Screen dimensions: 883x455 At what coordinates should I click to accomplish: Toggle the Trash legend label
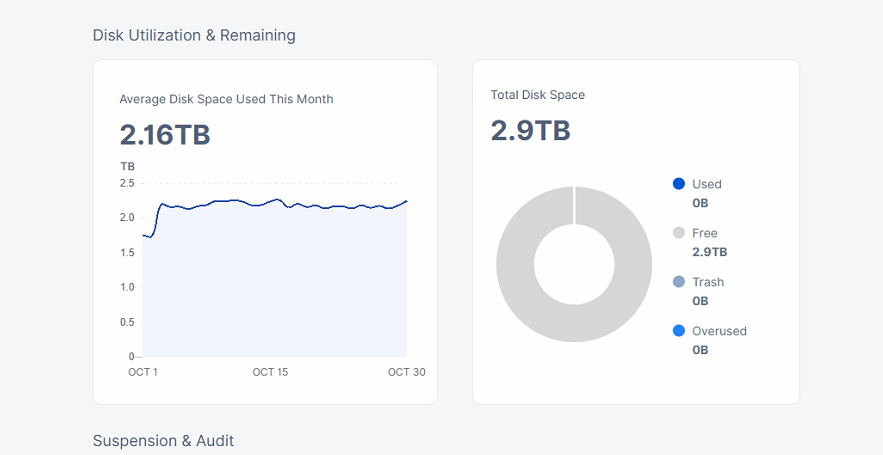tap(708, 282)
